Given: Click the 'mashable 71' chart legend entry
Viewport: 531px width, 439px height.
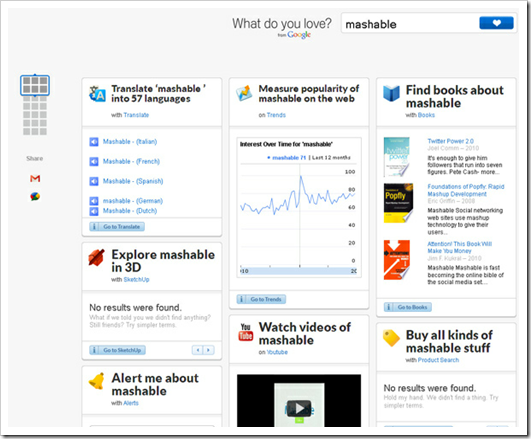Looking at the screenshot, I should coord(287,158).
